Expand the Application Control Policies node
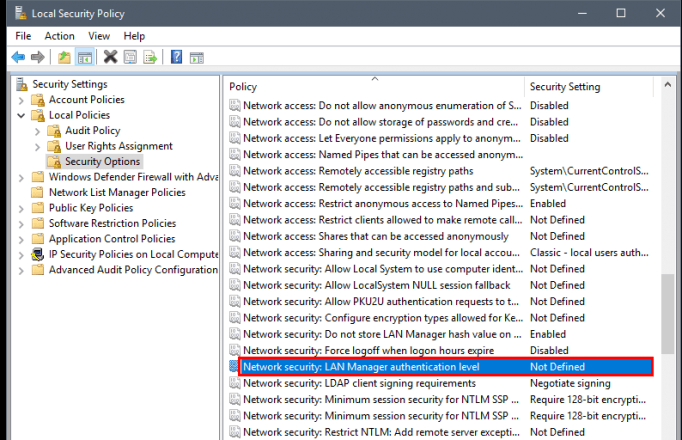This screenshot has width=682, height=440. coord(21,239)
